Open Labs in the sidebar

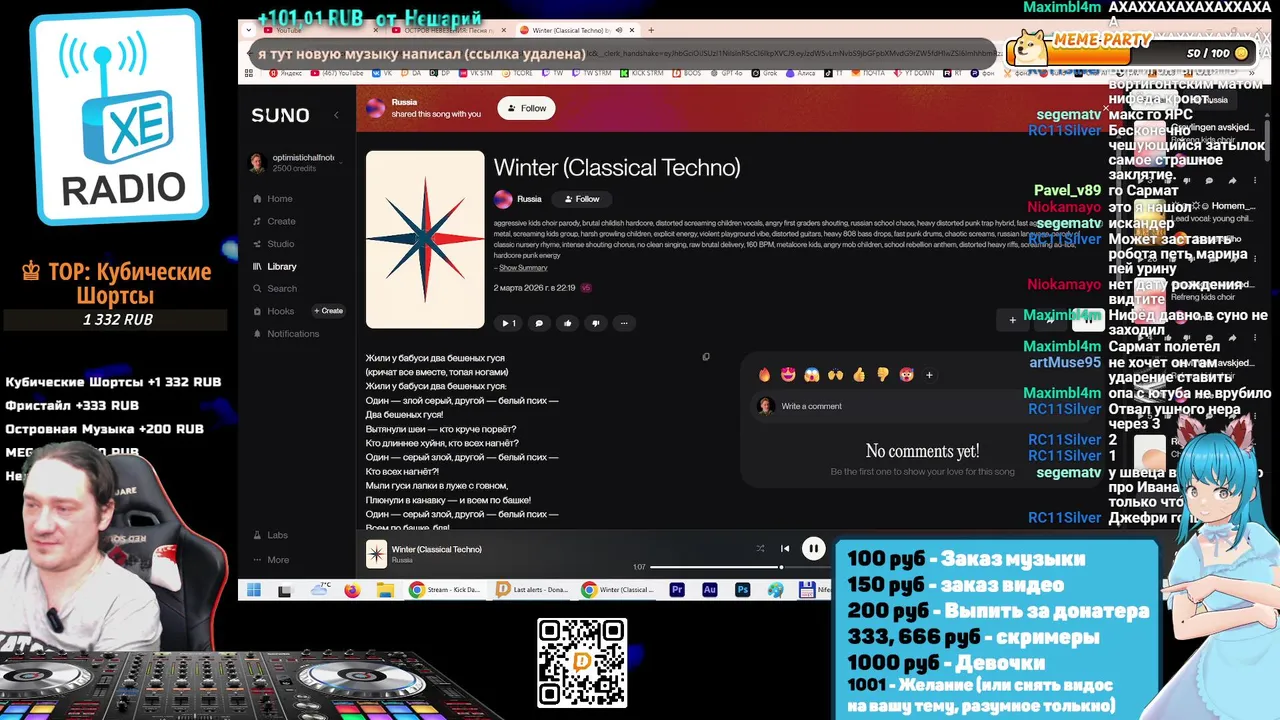(x=270, y=535)
